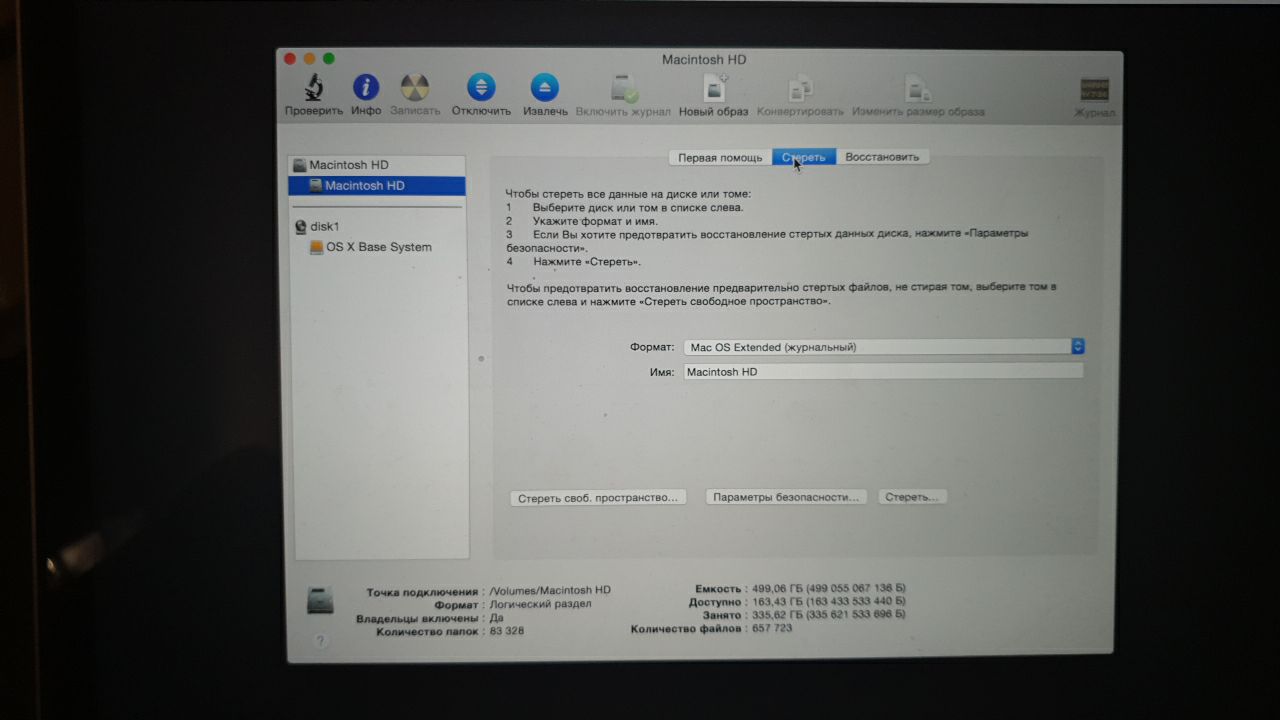Open the Формат dropdown menu
1280x720 pixels.
coord(884,347)
